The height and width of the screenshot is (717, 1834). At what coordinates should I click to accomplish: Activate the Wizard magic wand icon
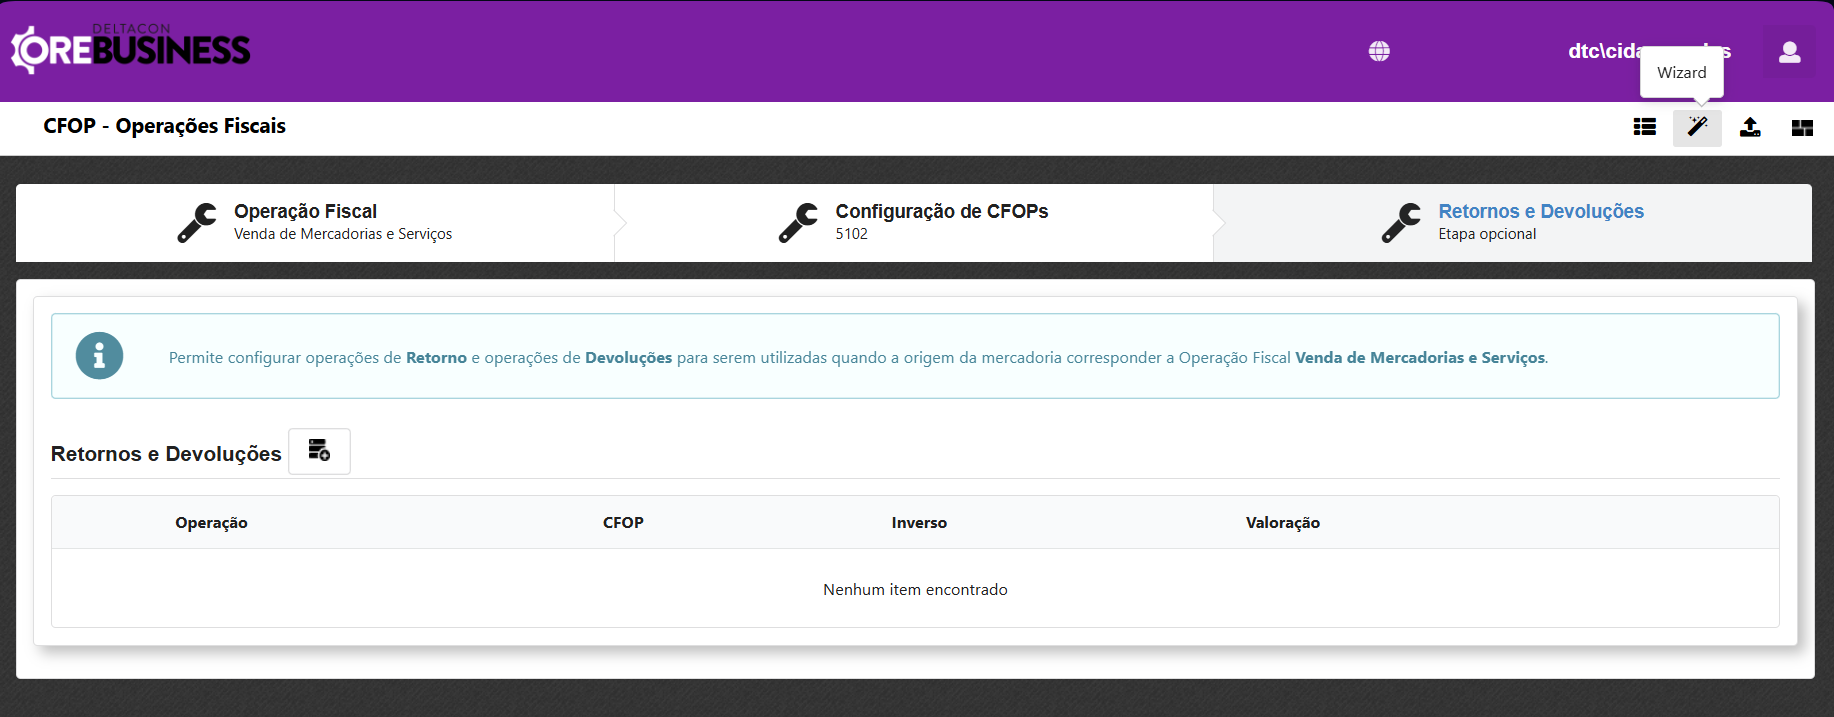[1697, 127]
